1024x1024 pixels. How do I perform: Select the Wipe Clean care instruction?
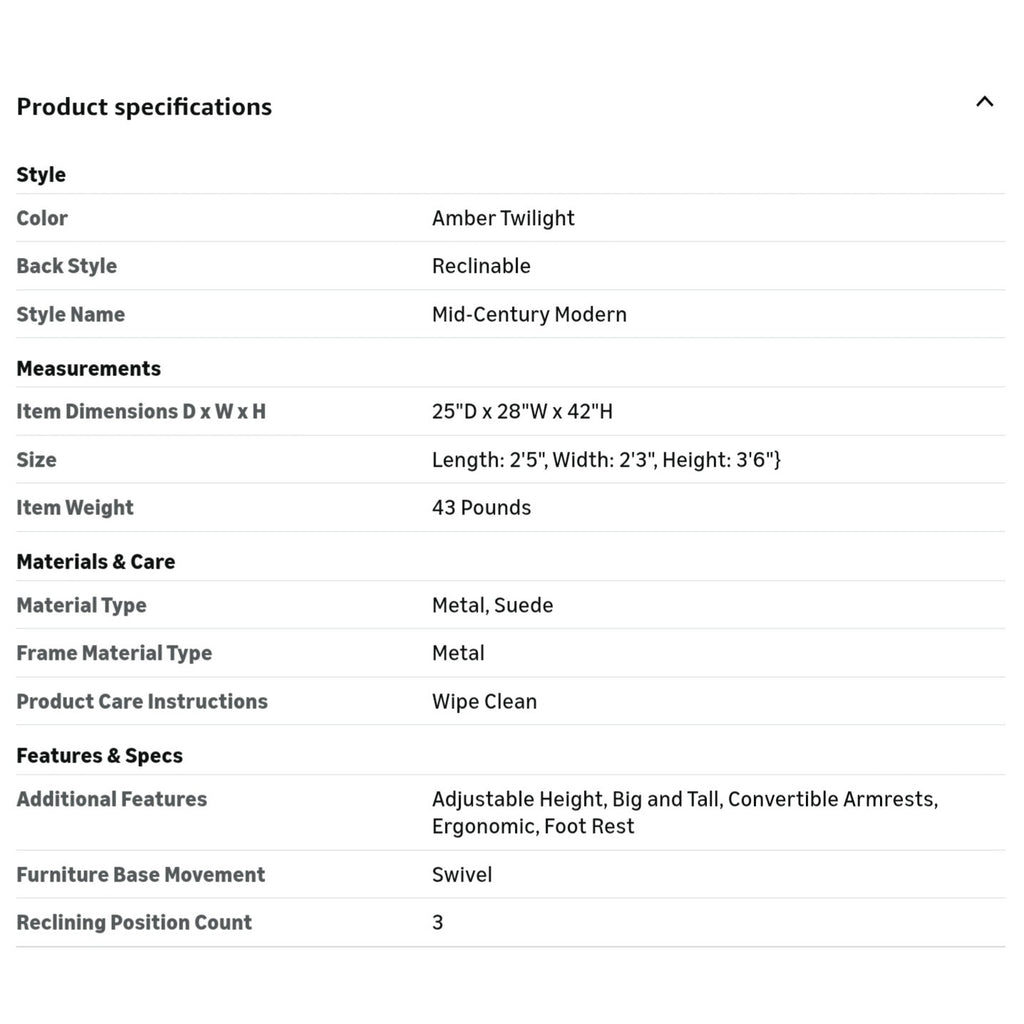[x=484, y=701]
